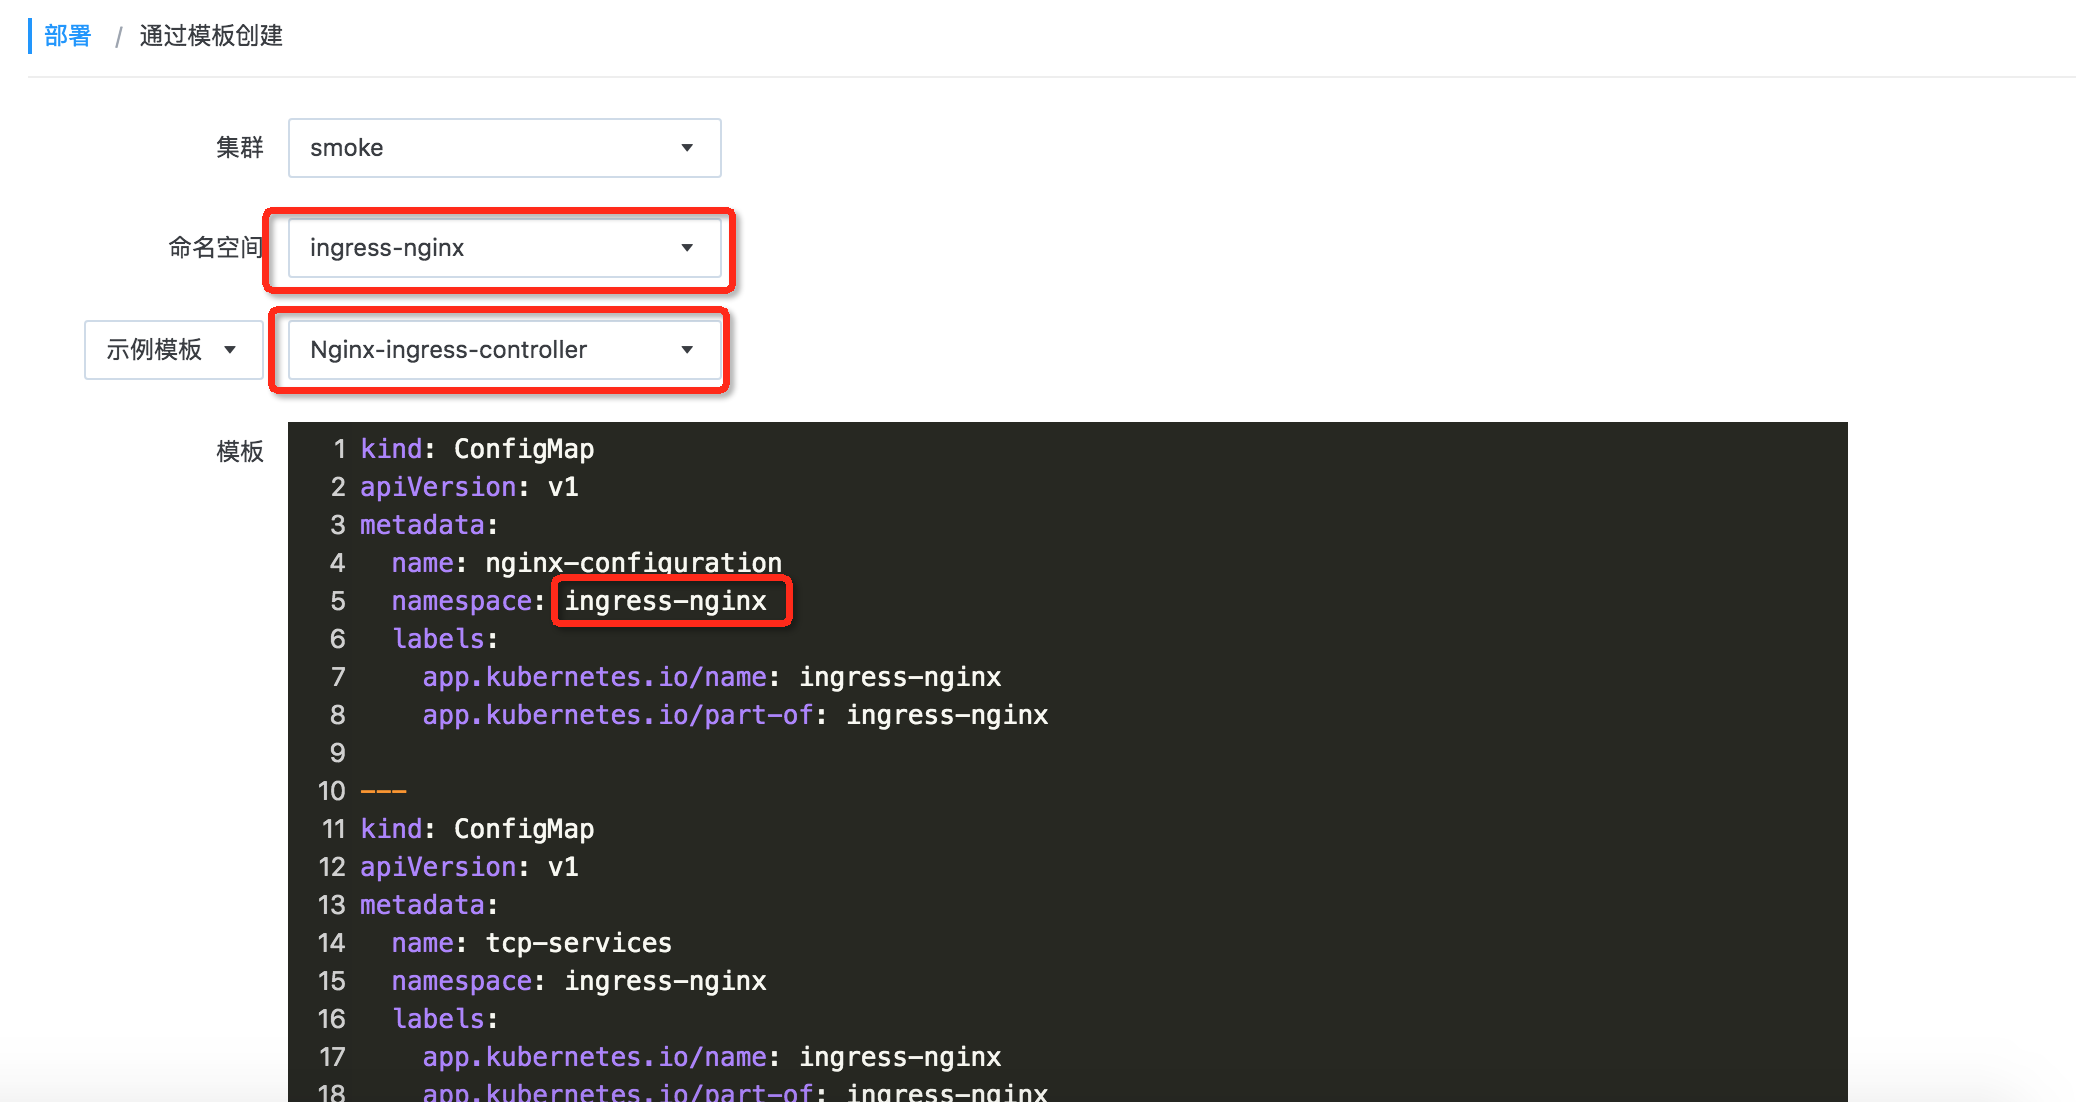Click ingress-nginx value on namespace line 5
The height and width of the screenshot is (1102, 2076).
[665, 601]
